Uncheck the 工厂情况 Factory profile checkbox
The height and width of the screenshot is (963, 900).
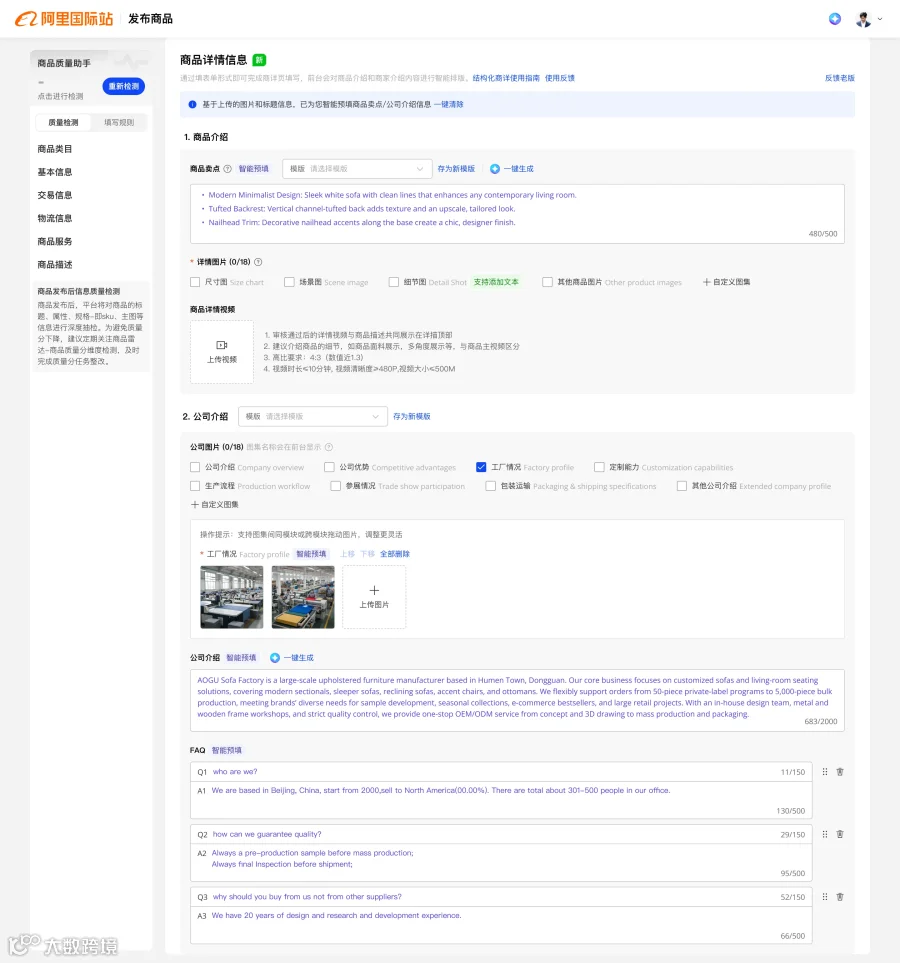(x=481, y=467)
